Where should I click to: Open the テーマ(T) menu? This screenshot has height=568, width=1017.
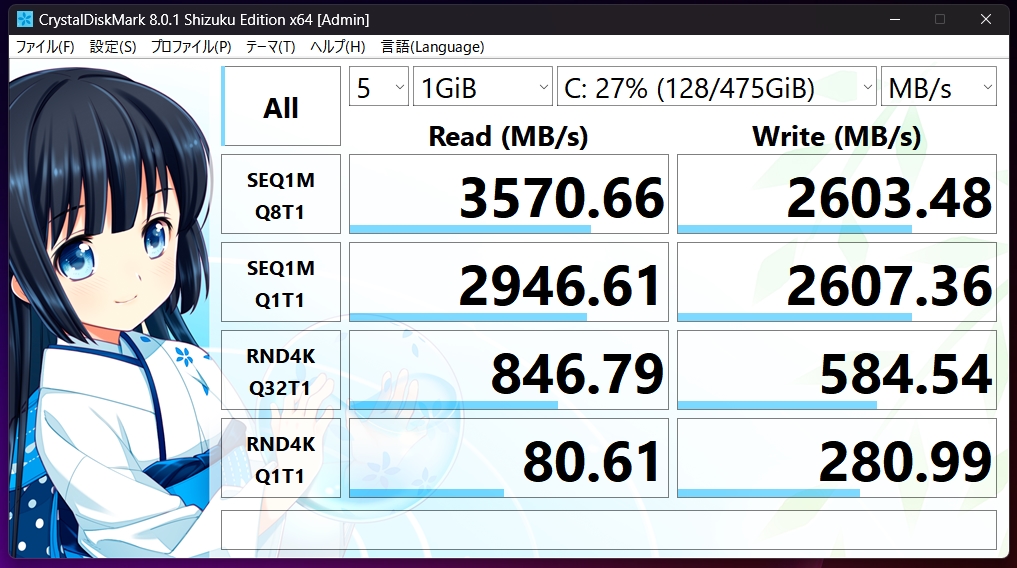coord(270,47)
